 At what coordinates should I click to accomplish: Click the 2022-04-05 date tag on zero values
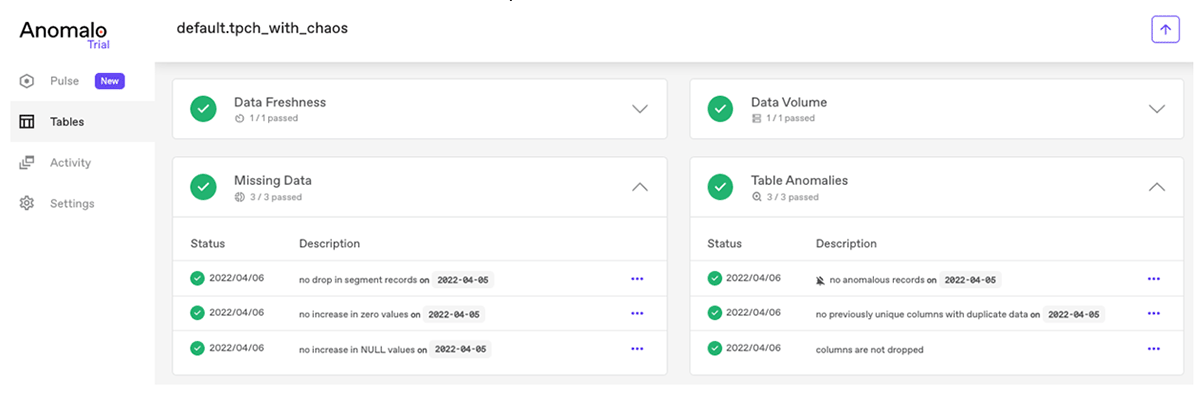pyautogui.click(x=454, y=314)
